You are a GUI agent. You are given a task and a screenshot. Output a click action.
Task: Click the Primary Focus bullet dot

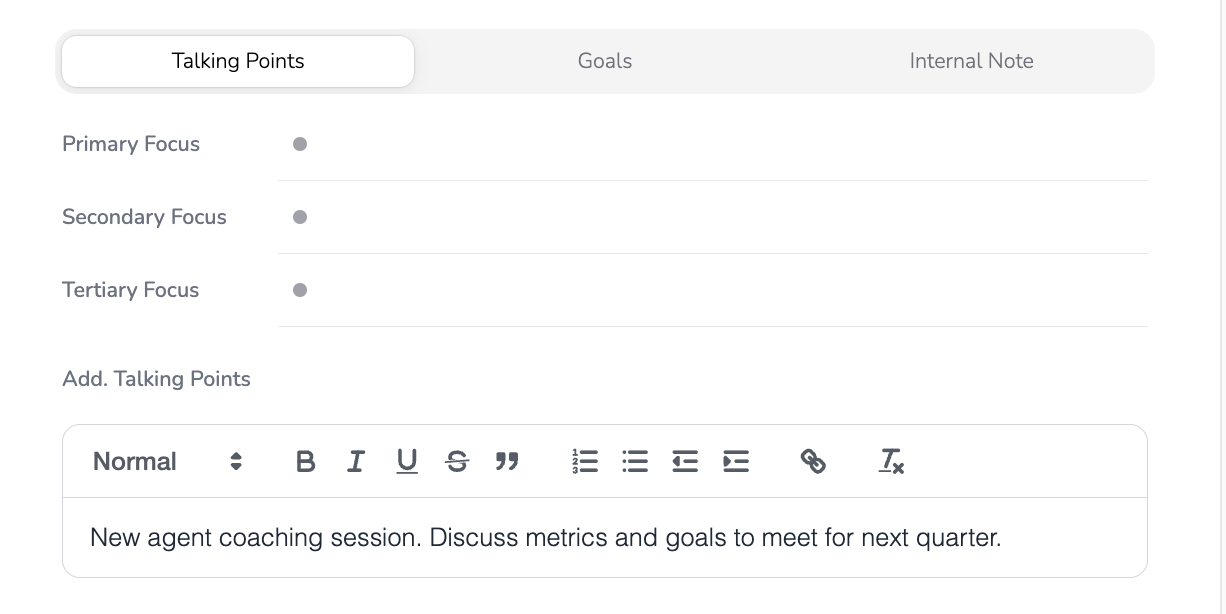pos(300,145)
